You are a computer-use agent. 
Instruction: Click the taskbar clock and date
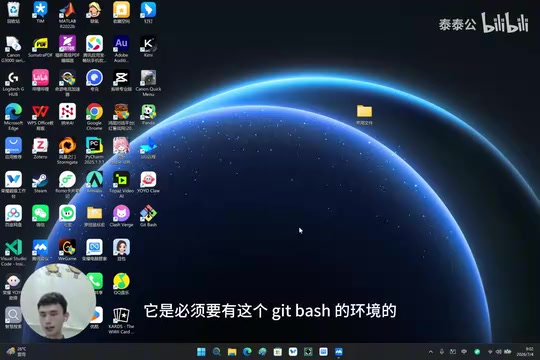click(525, 352)
